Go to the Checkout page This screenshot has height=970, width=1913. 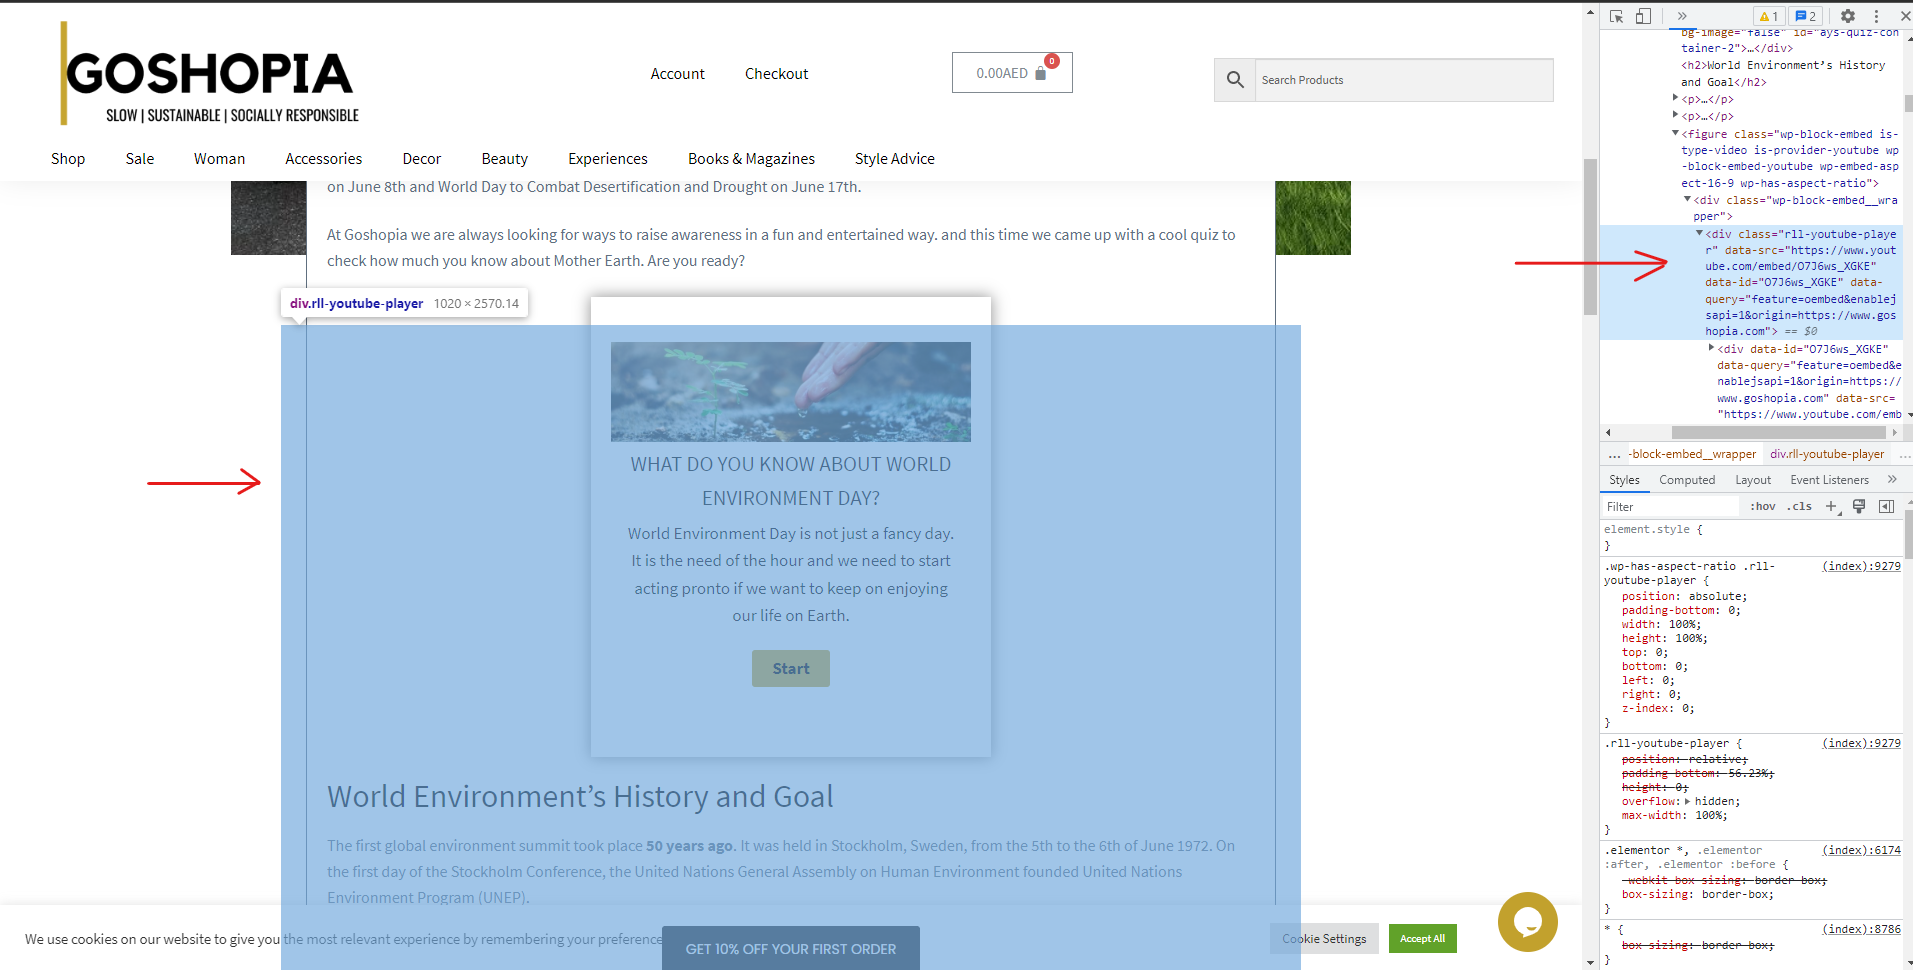click(x=777, y=74)
